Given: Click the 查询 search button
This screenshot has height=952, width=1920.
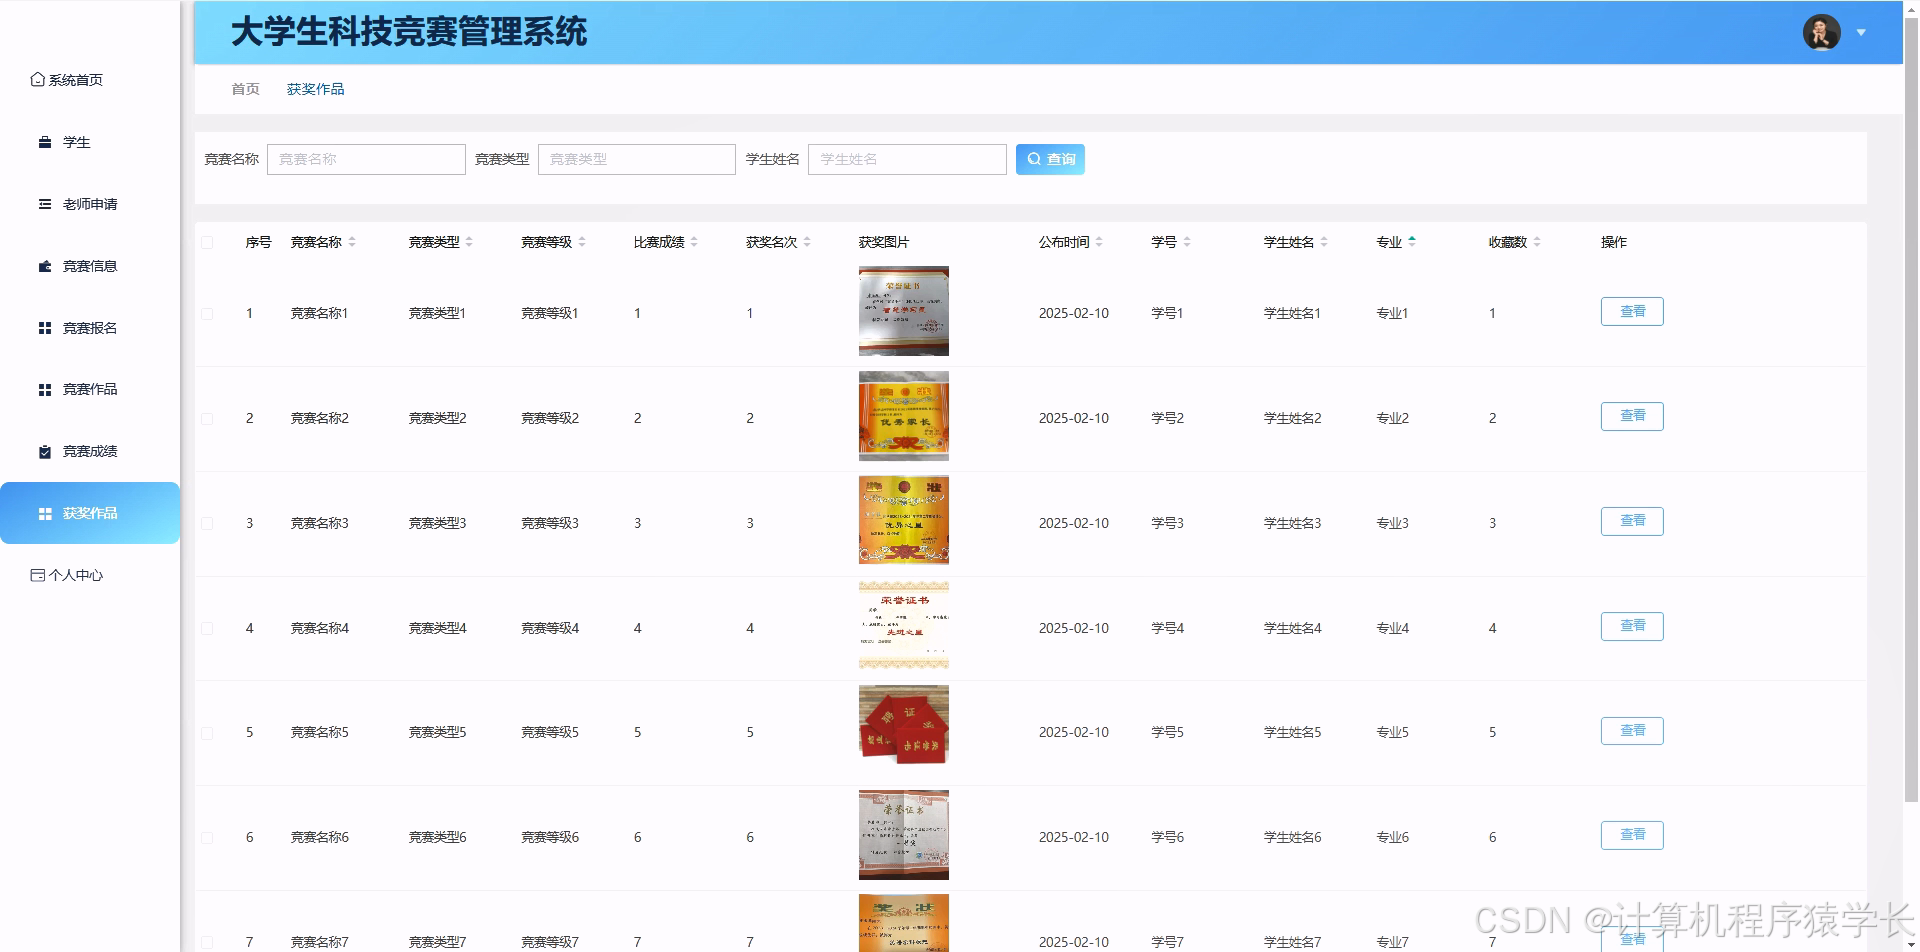Looking at the screenshot, I should click(1050, 158).
